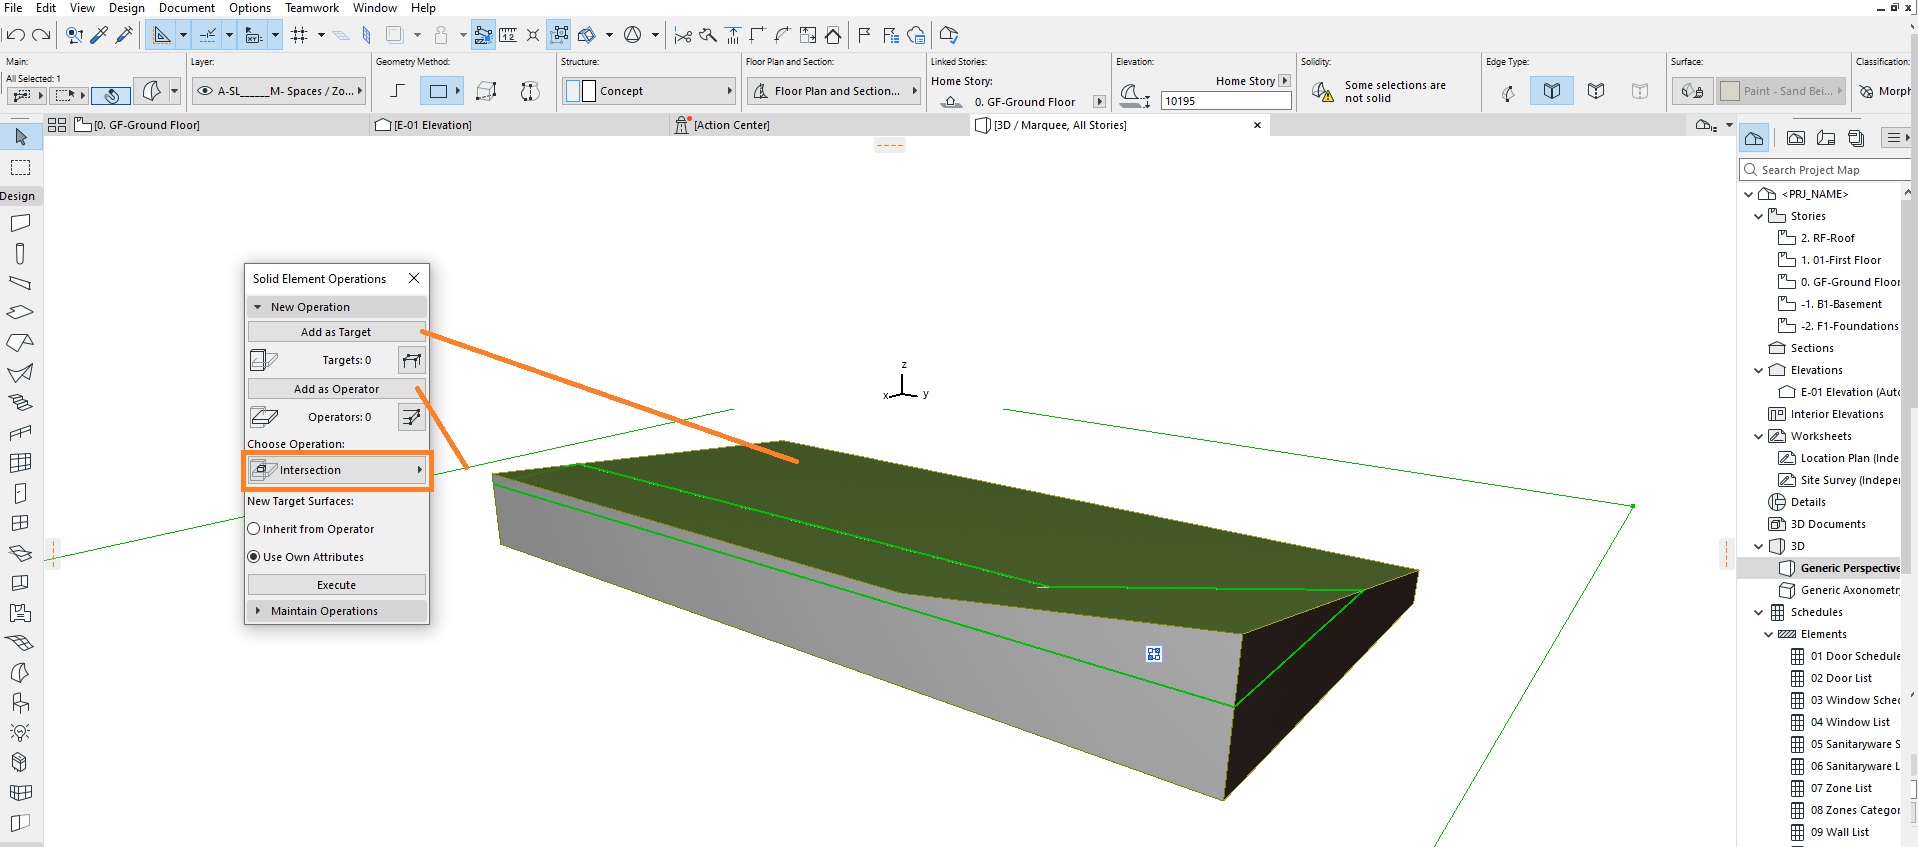Open the File menu
Screen dimensions: 1918x847
pyautogui.click(x=13, y=8)
